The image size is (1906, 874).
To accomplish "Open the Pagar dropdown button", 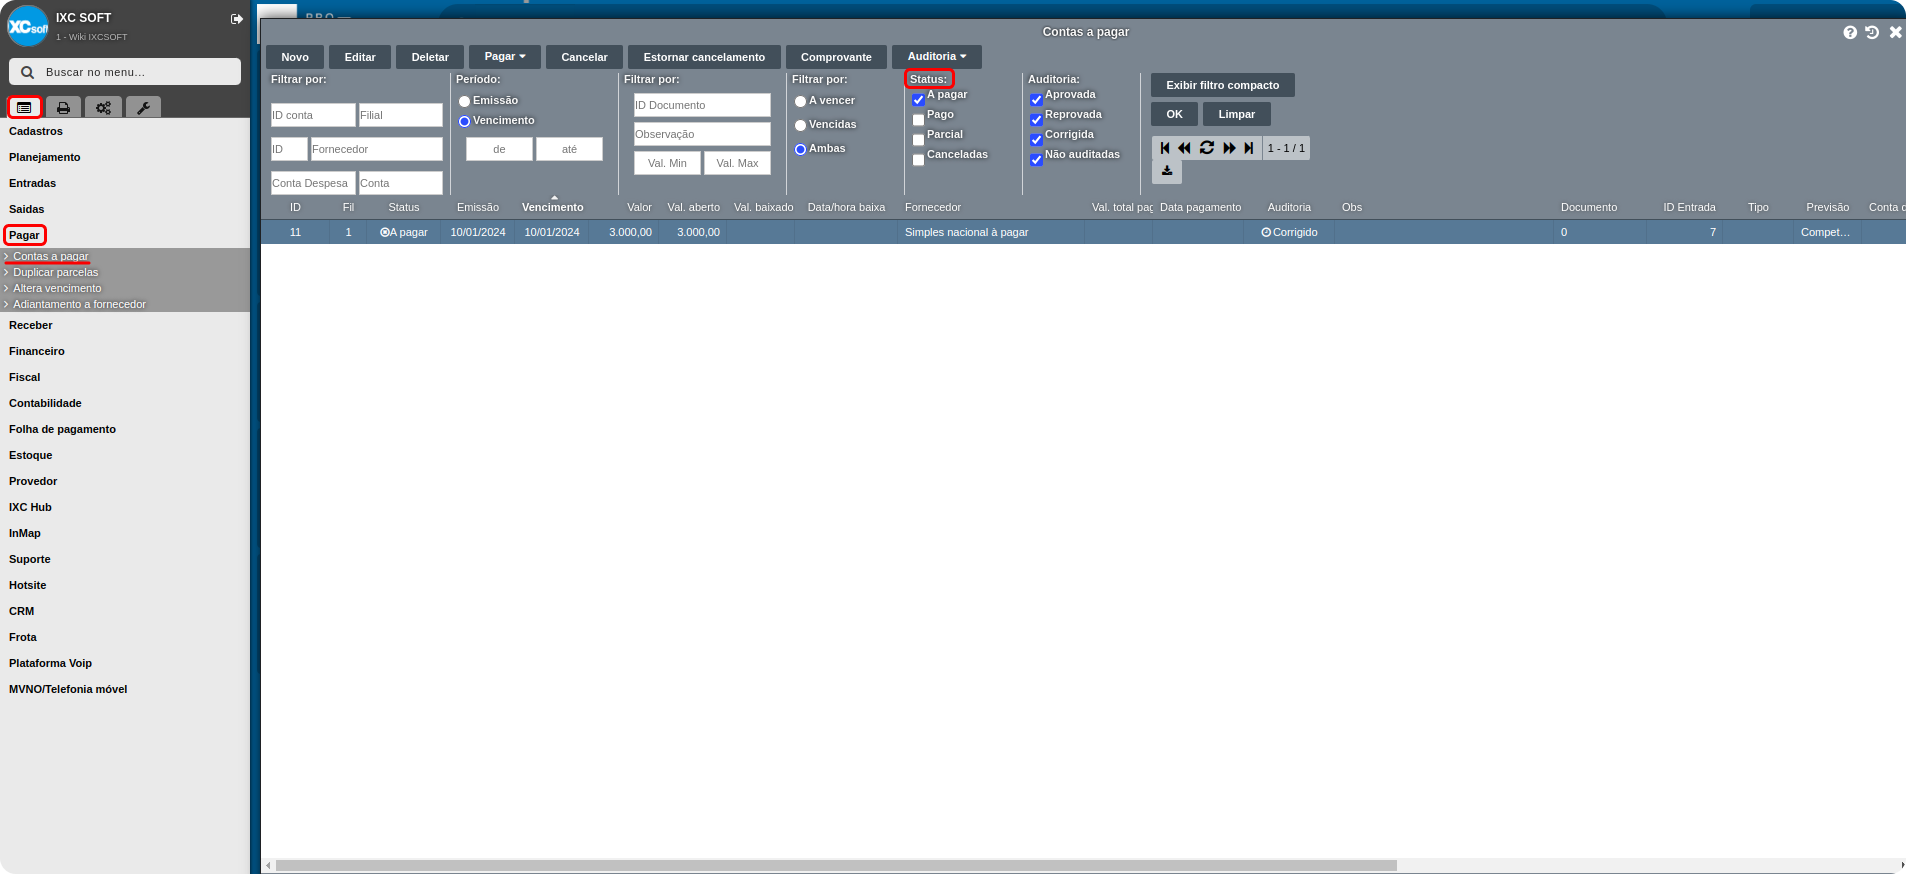I will coord(505,57).
